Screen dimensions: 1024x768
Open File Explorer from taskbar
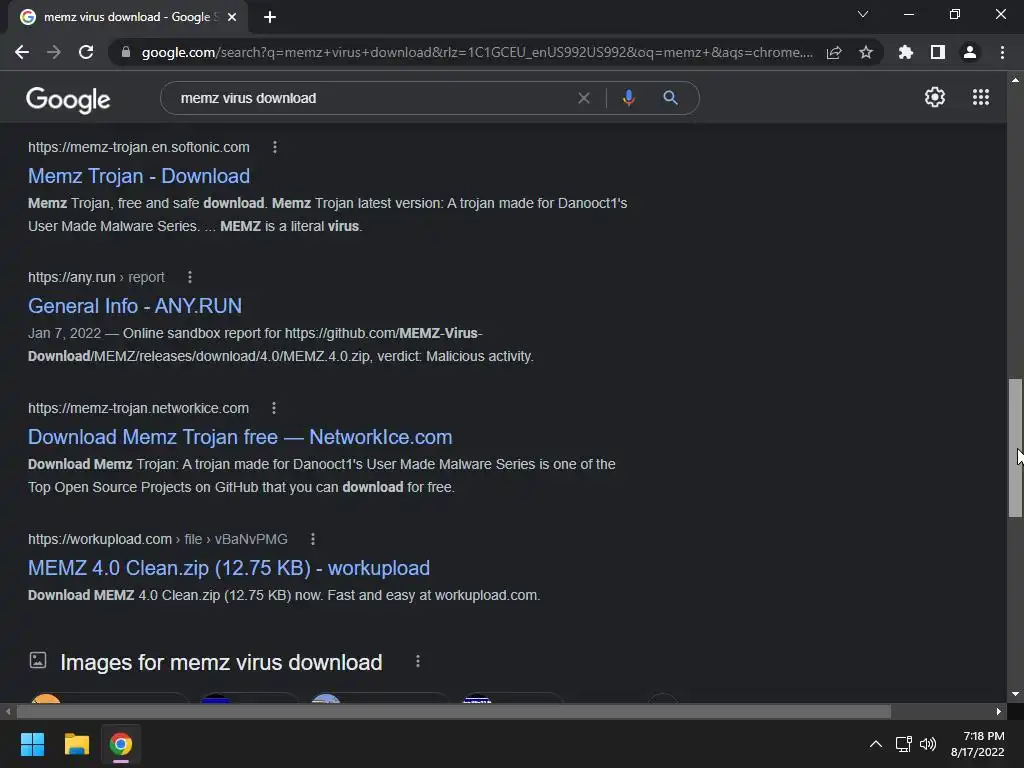click(76, 744)
